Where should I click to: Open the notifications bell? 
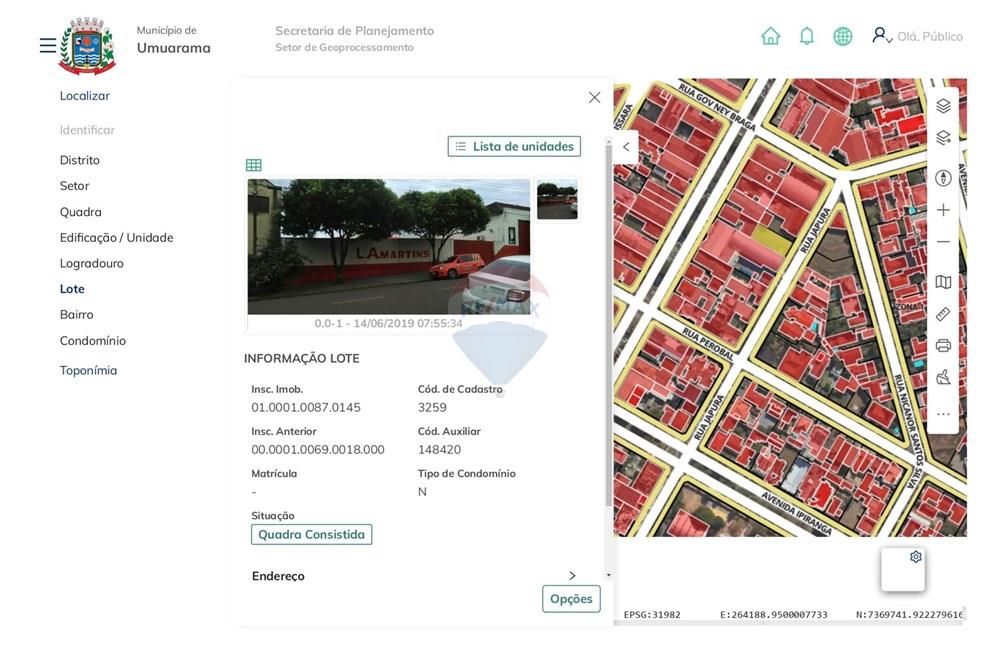point(806,35)
